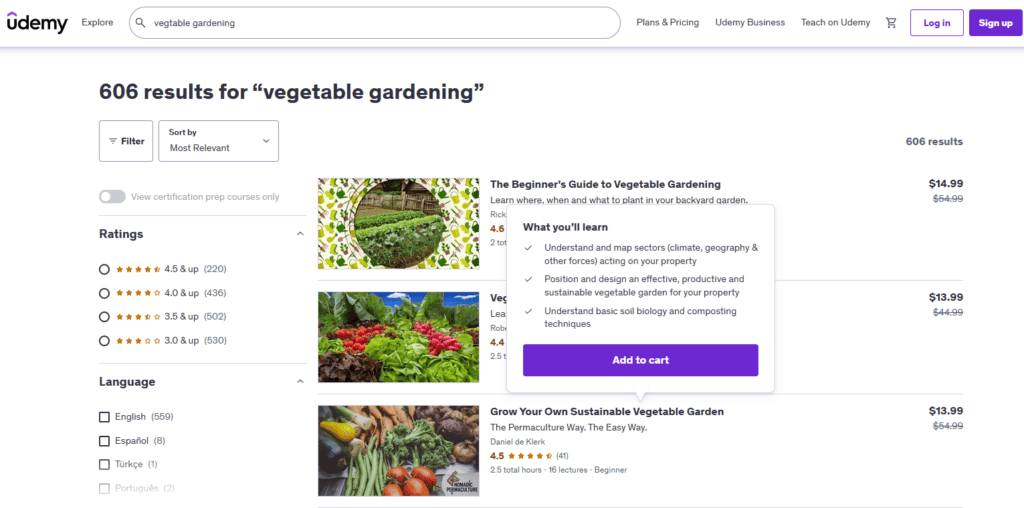Click the Add to cart button
1024x508 pixels.
(x=640, y=360)
